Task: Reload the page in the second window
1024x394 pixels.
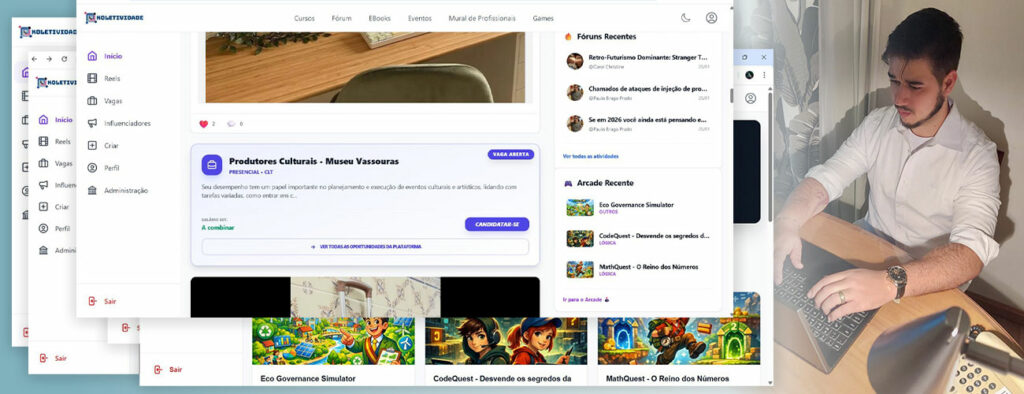Action: (64, 59)
